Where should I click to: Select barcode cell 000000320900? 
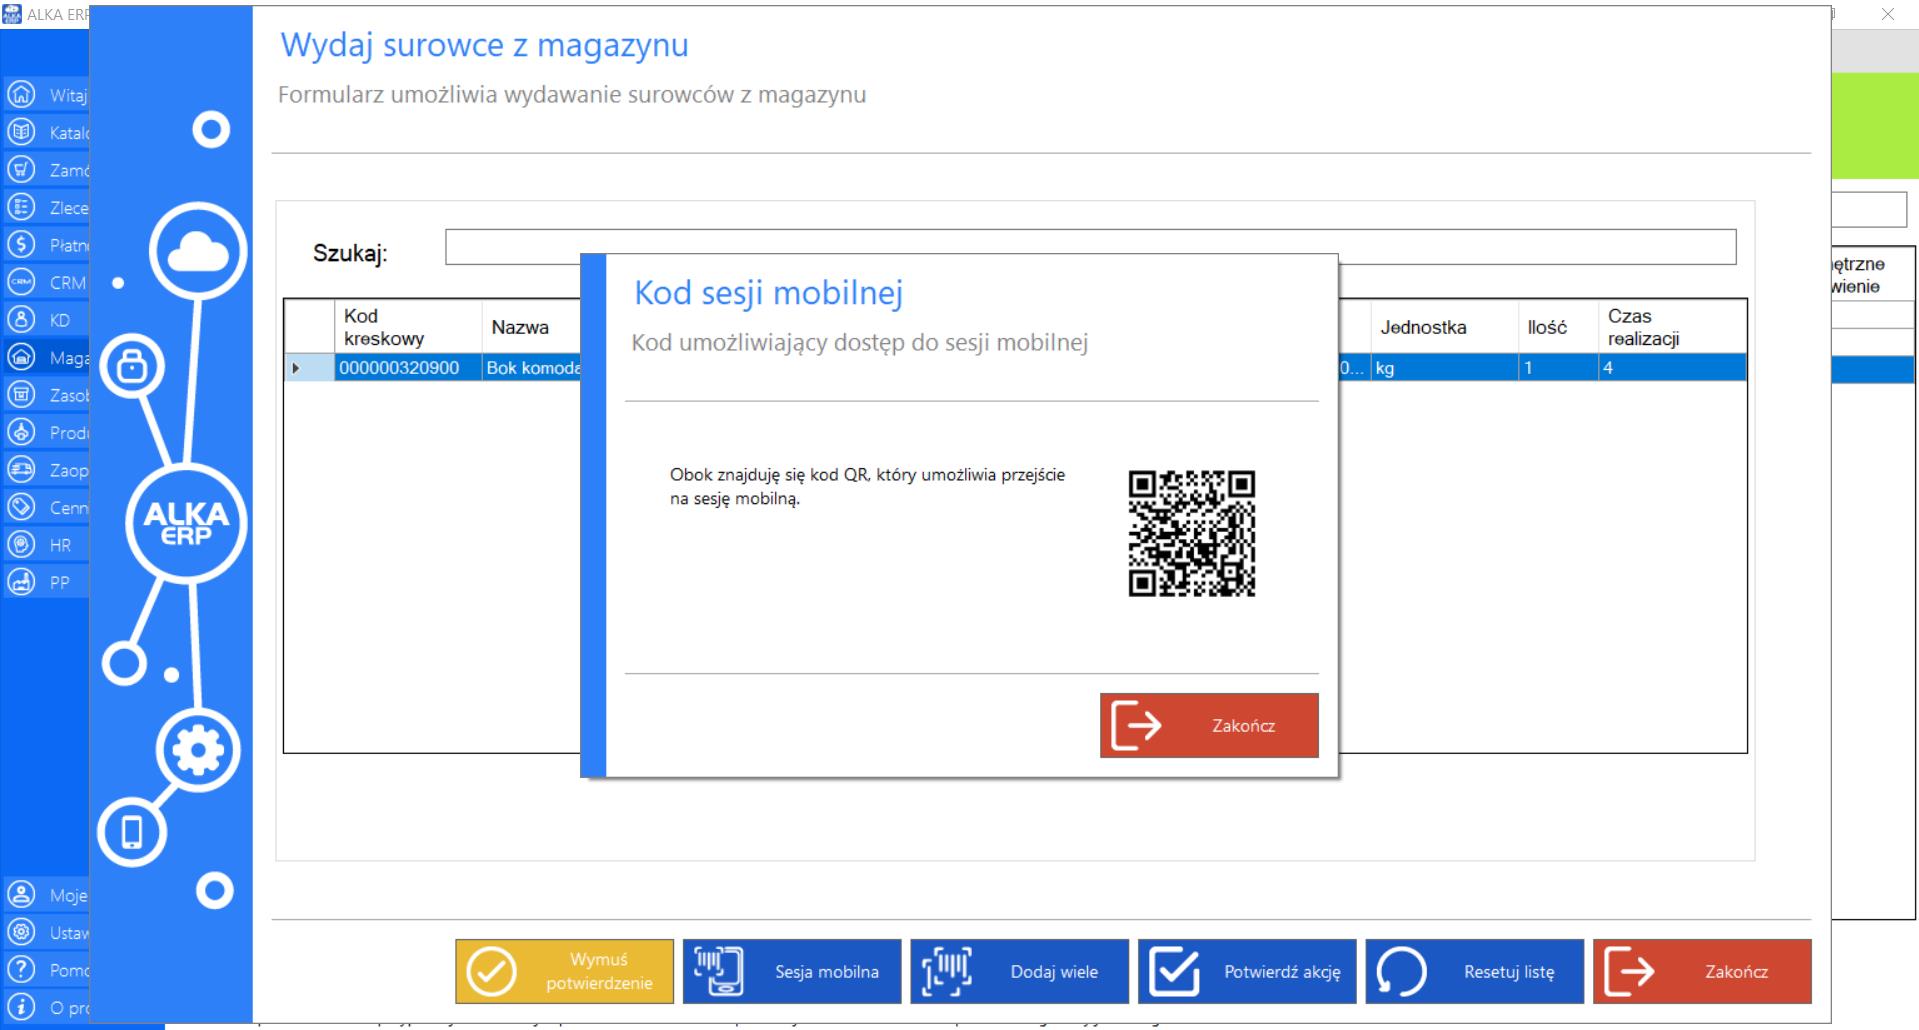tap(408, 368)
